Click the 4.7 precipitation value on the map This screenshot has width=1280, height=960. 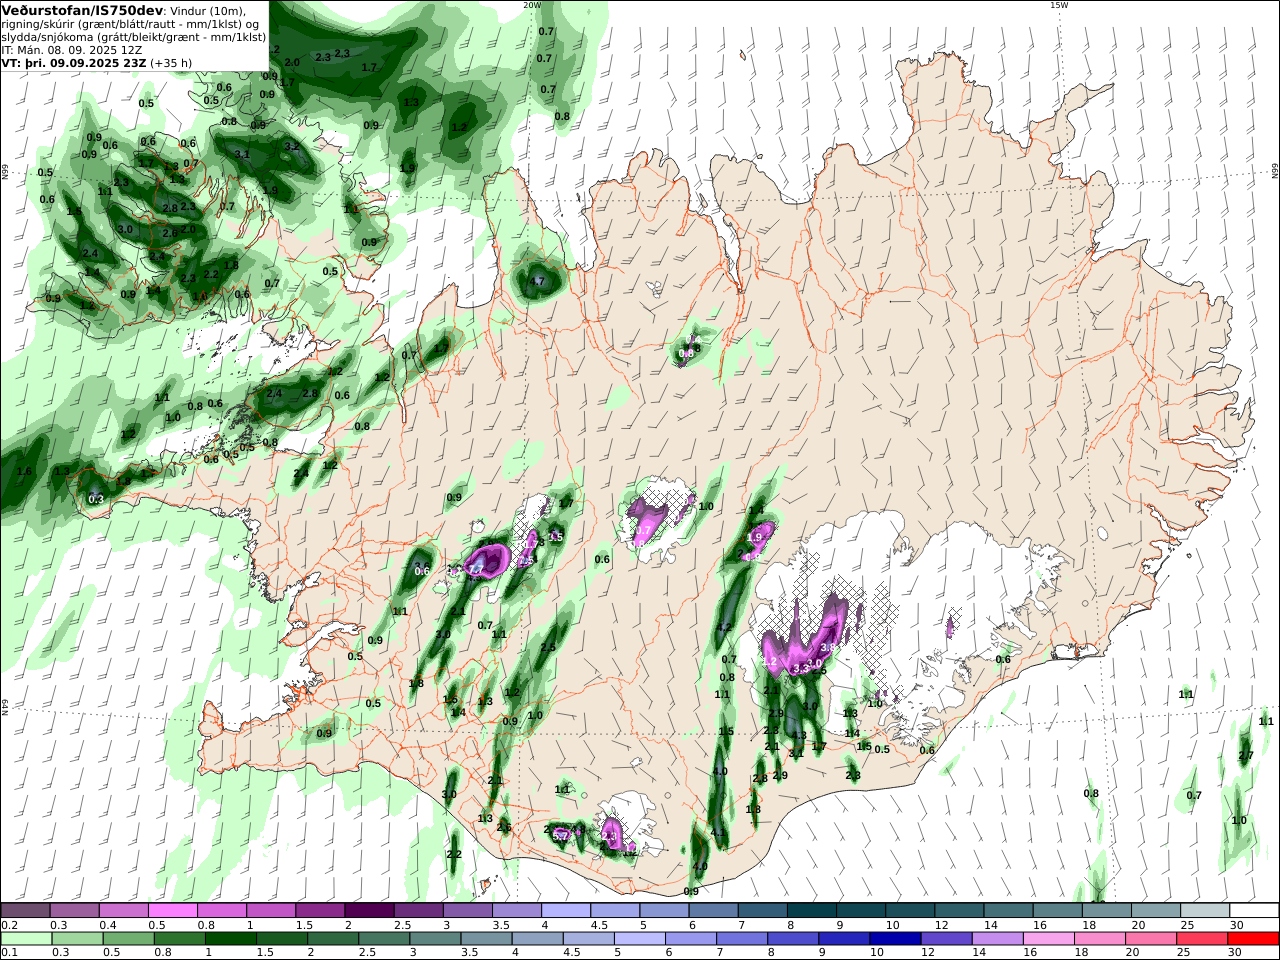pos(536,282)
